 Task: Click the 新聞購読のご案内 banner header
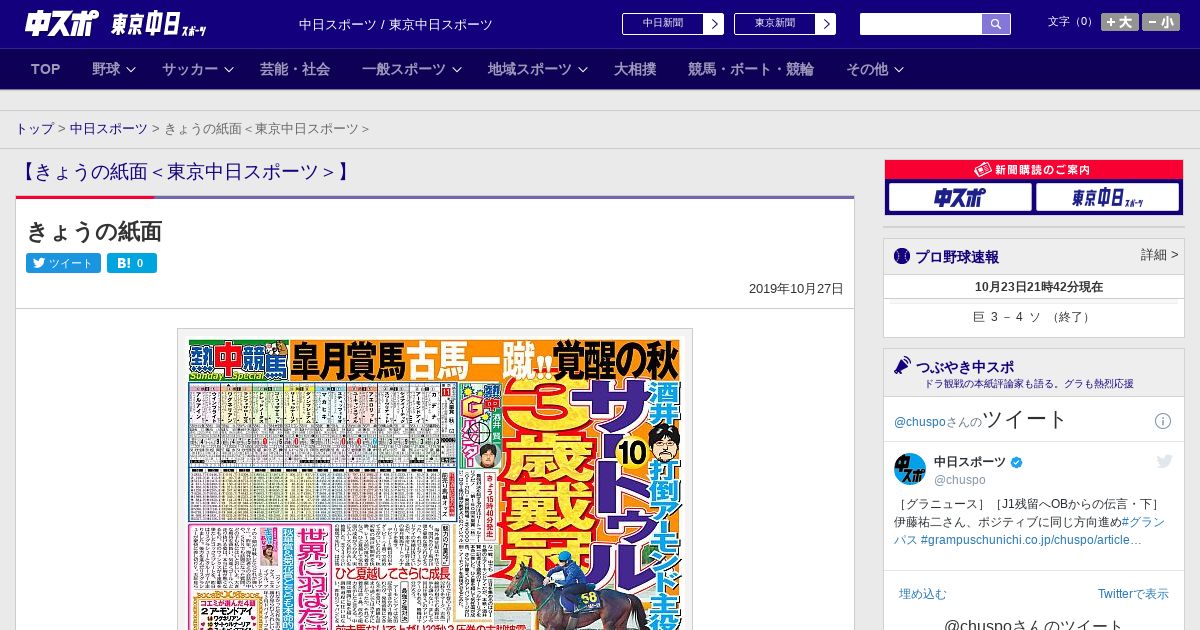(1034, 170)
